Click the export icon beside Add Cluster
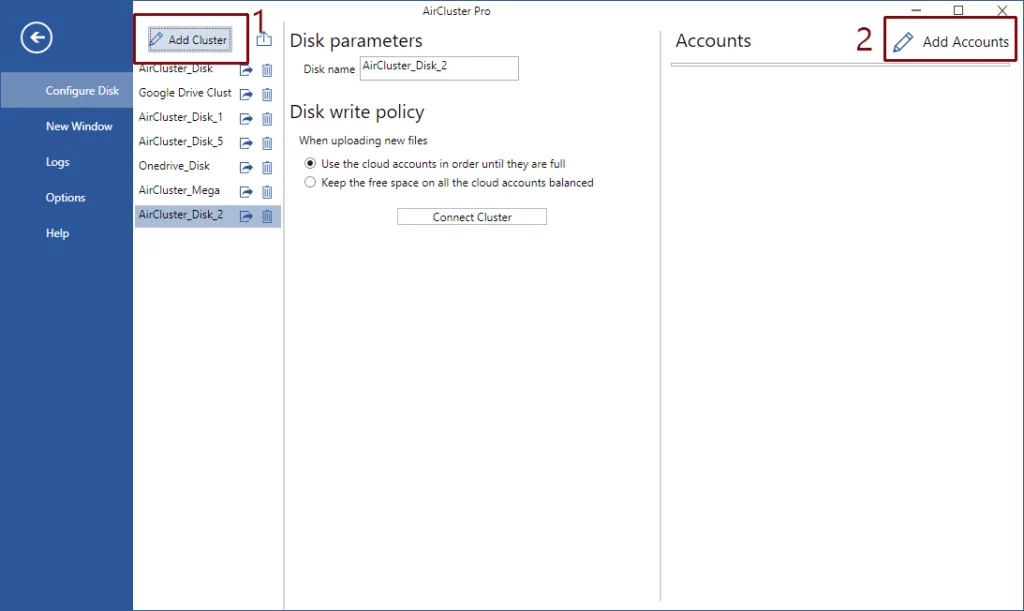This screenshot has width=1024, height=611. 264,40
